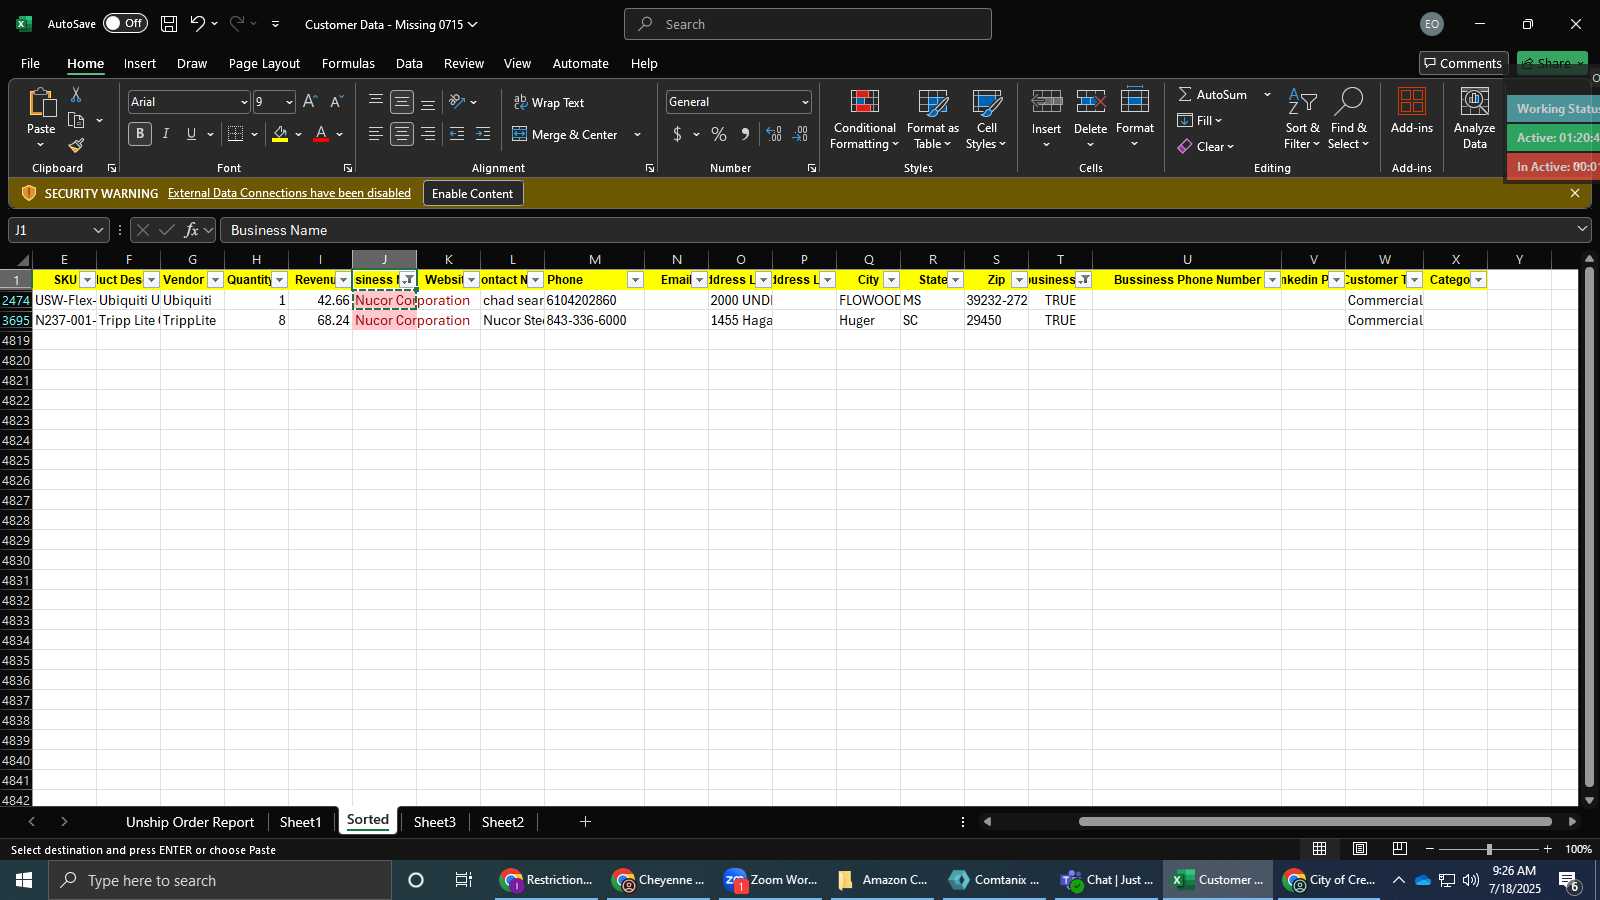Image resolution: width=1600 pixels, height=900 pixels.
Task: Click the Paste clipboard icon
Action: point(41,102)
